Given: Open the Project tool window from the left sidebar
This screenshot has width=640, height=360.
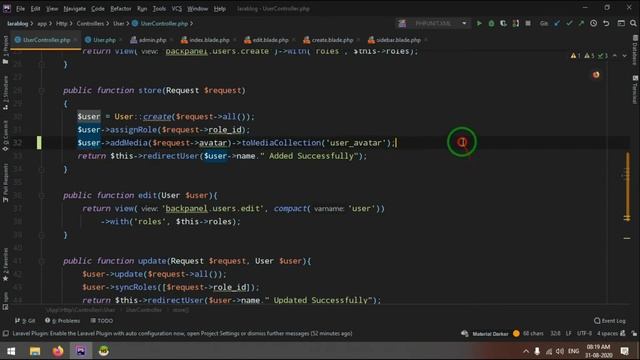Looking at the screenshot, I should coord(5,49).
